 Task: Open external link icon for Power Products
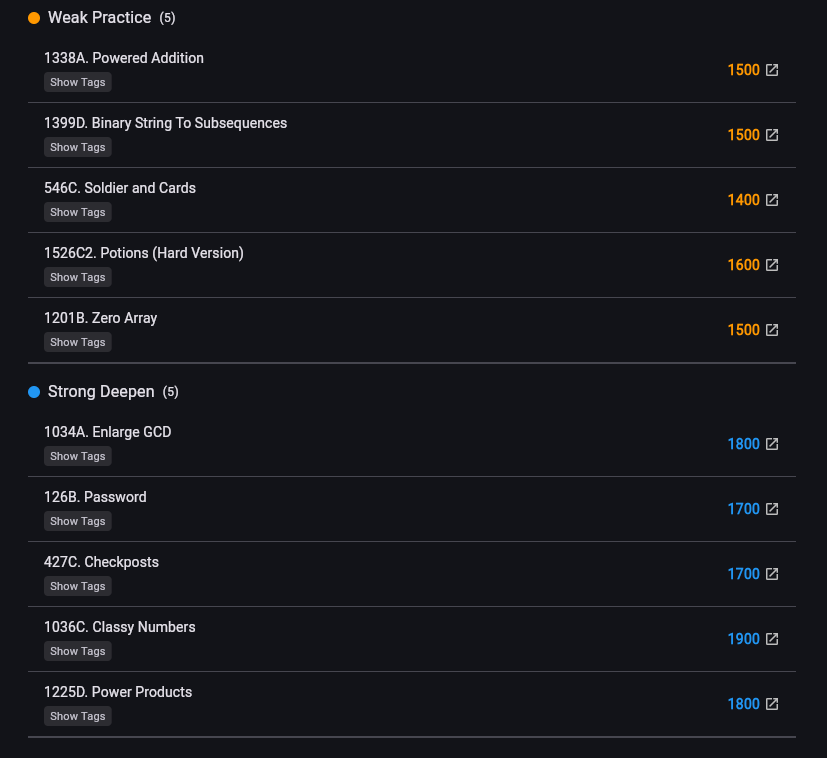[772, 704]
